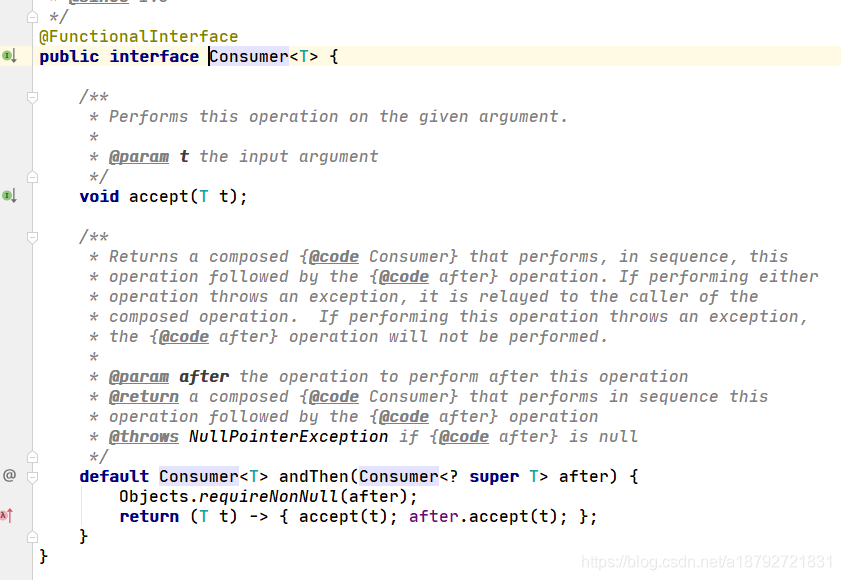
Task: Click the accept method name declaration
Action: point(159,196)
